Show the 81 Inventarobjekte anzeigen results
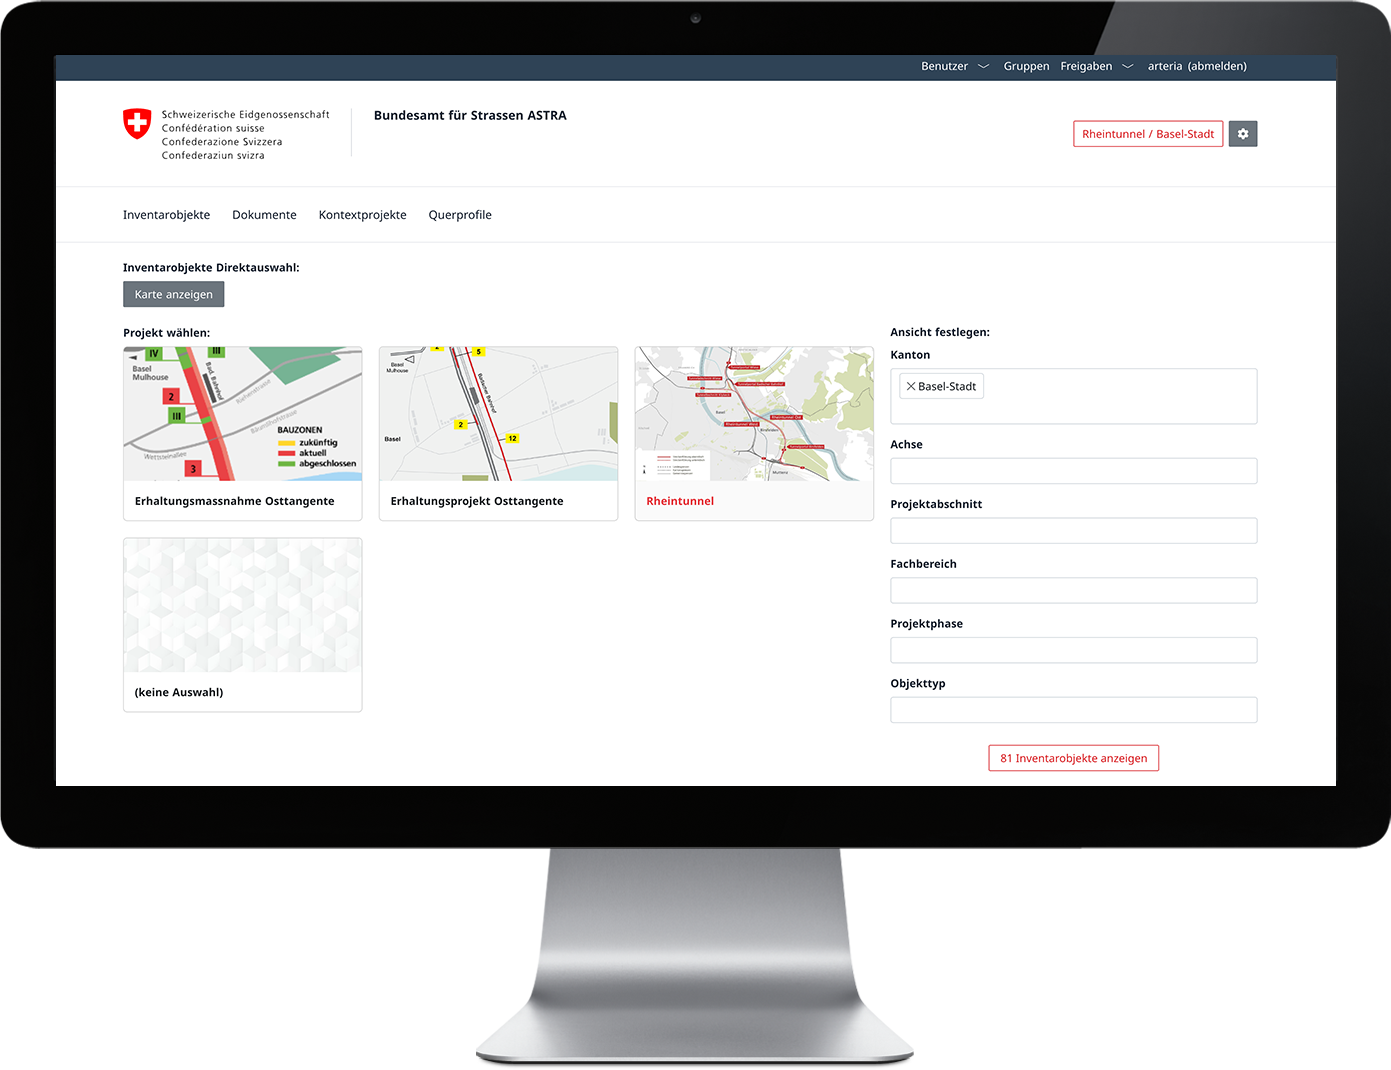 click(1073, 758)
